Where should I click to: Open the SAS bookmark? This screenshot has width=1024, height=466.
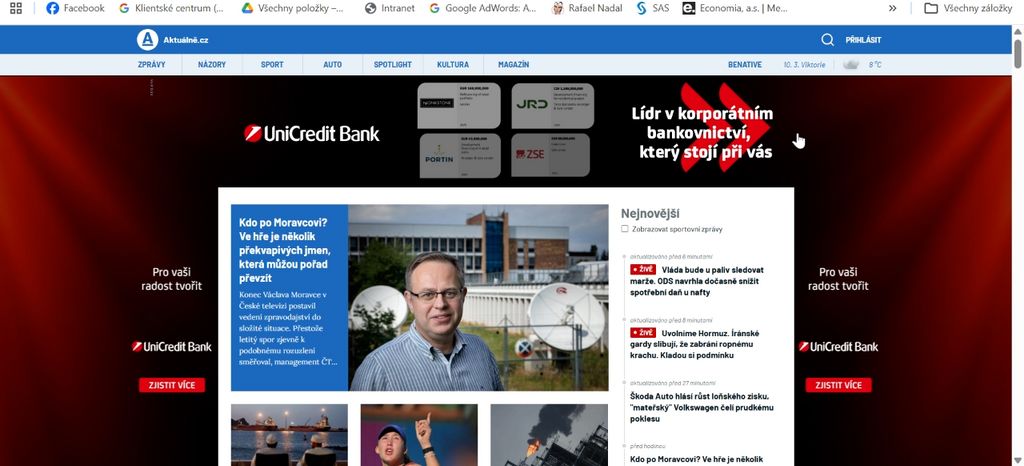652,8
